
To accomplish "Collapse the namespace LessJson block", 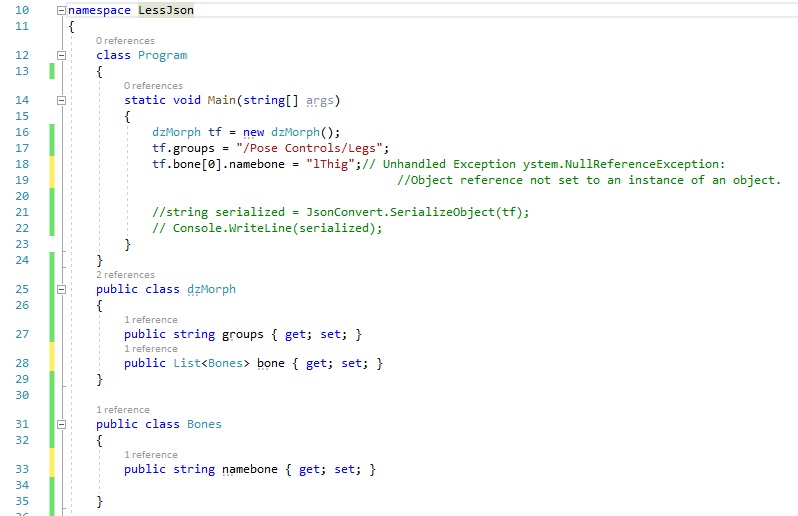I will coord(61,10).
